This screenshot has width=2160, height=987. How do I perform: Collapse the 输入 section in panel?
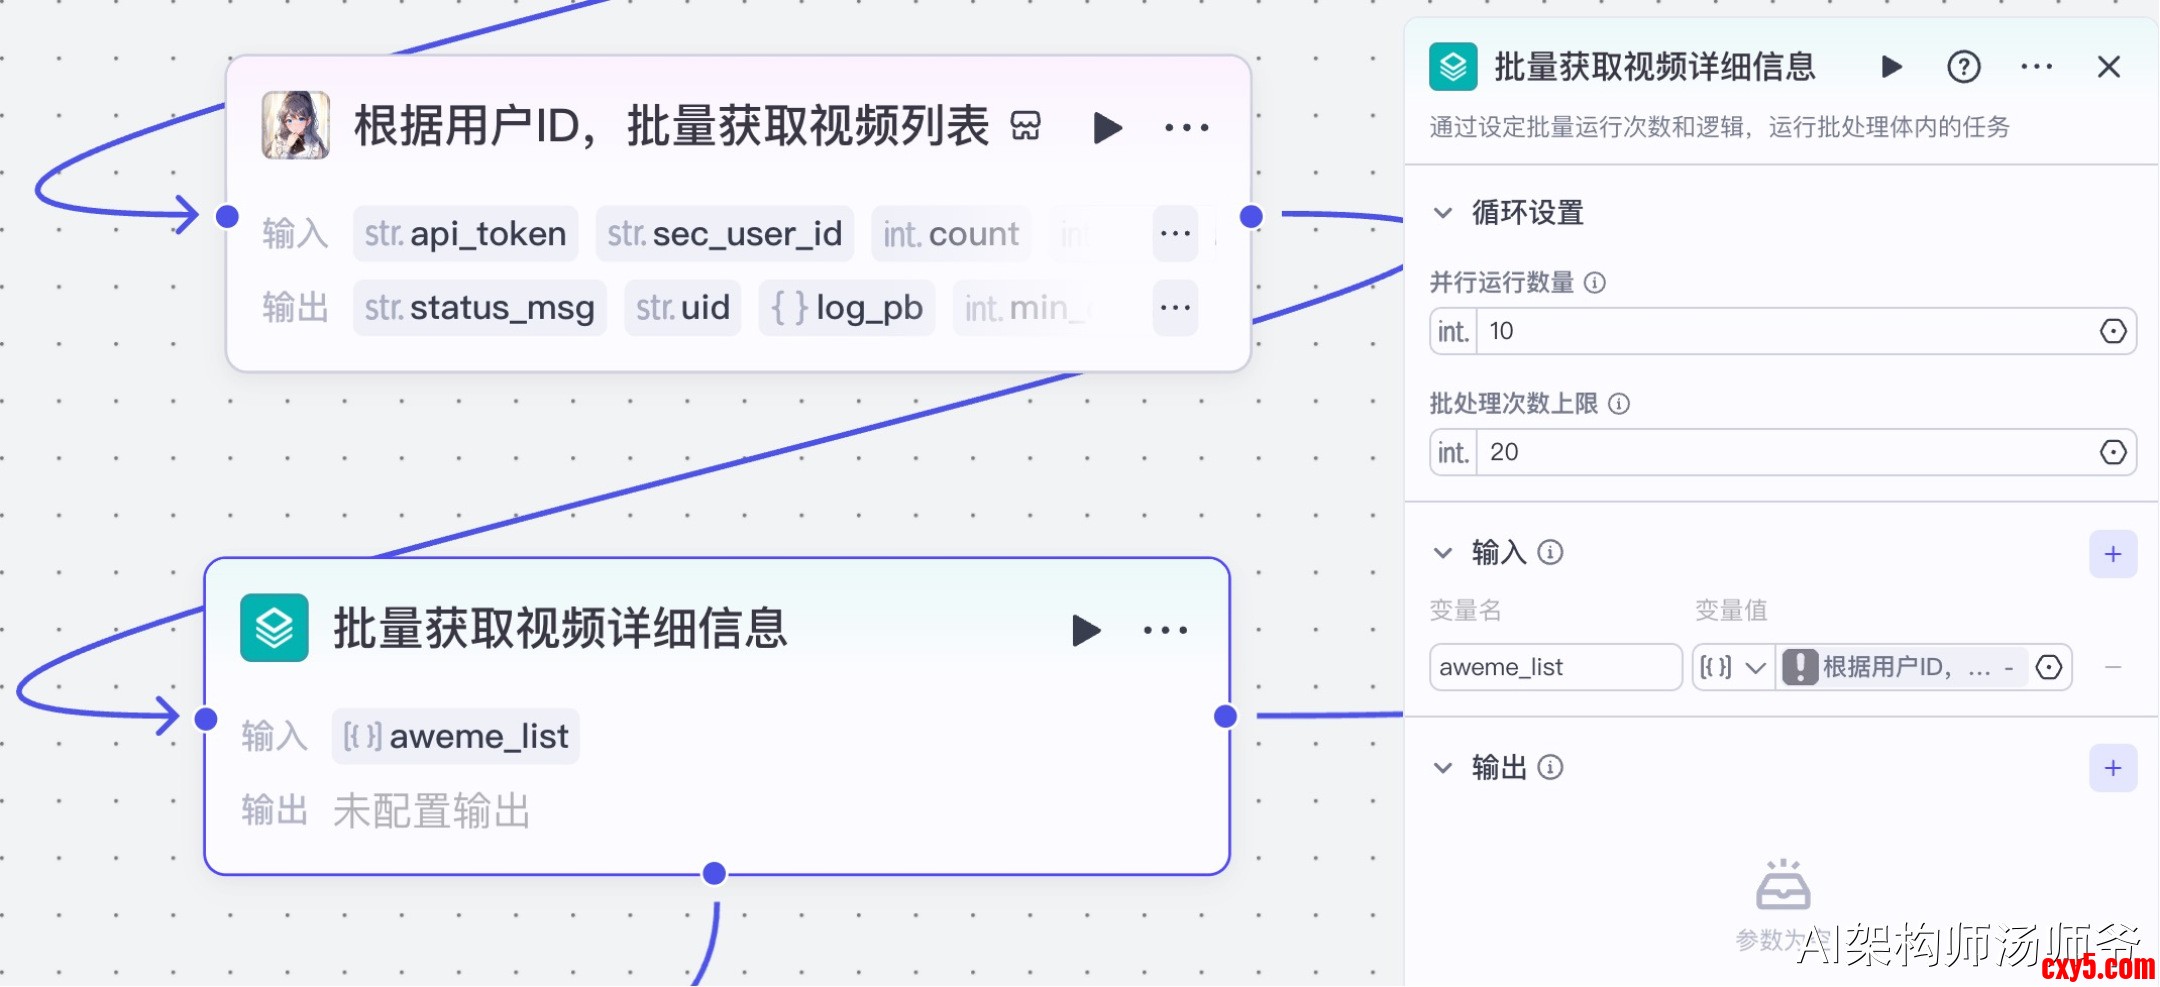pyautogui.click(x=1443, y=553)
